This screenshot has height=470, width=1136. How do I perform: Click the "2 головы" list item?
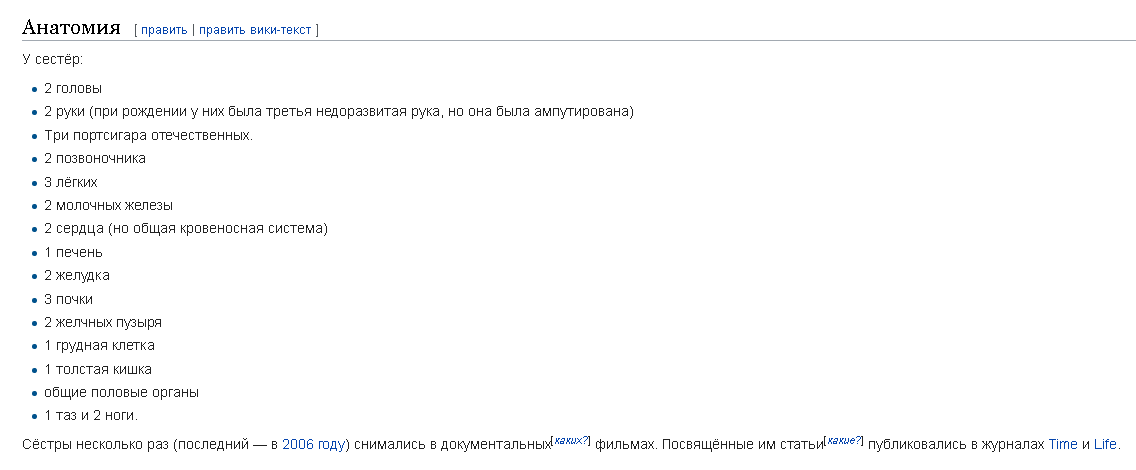(73, 88)
